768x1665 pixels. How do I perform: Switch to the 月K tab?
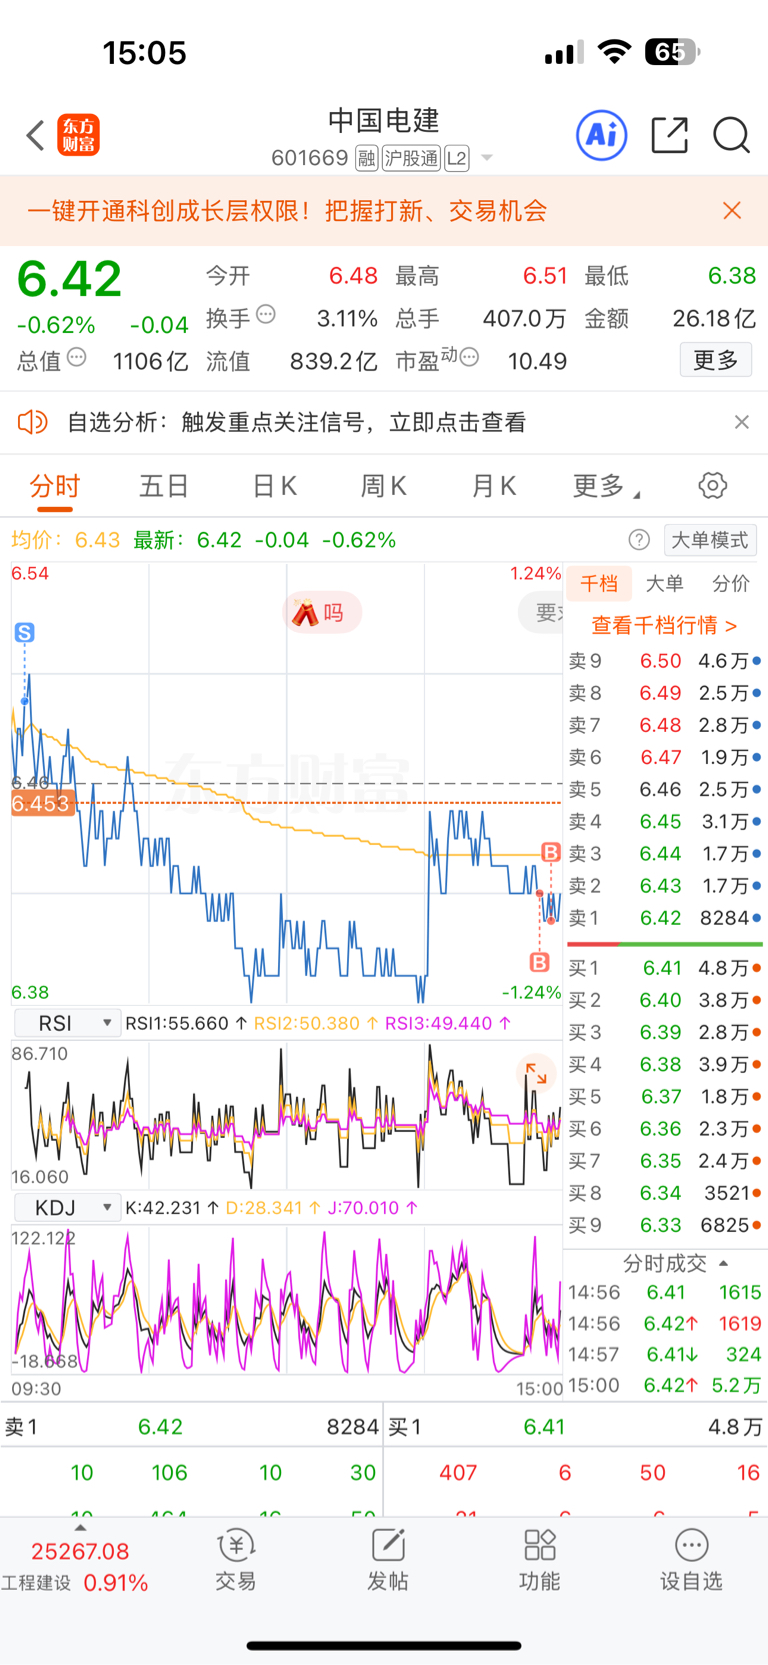coord(494,487)
